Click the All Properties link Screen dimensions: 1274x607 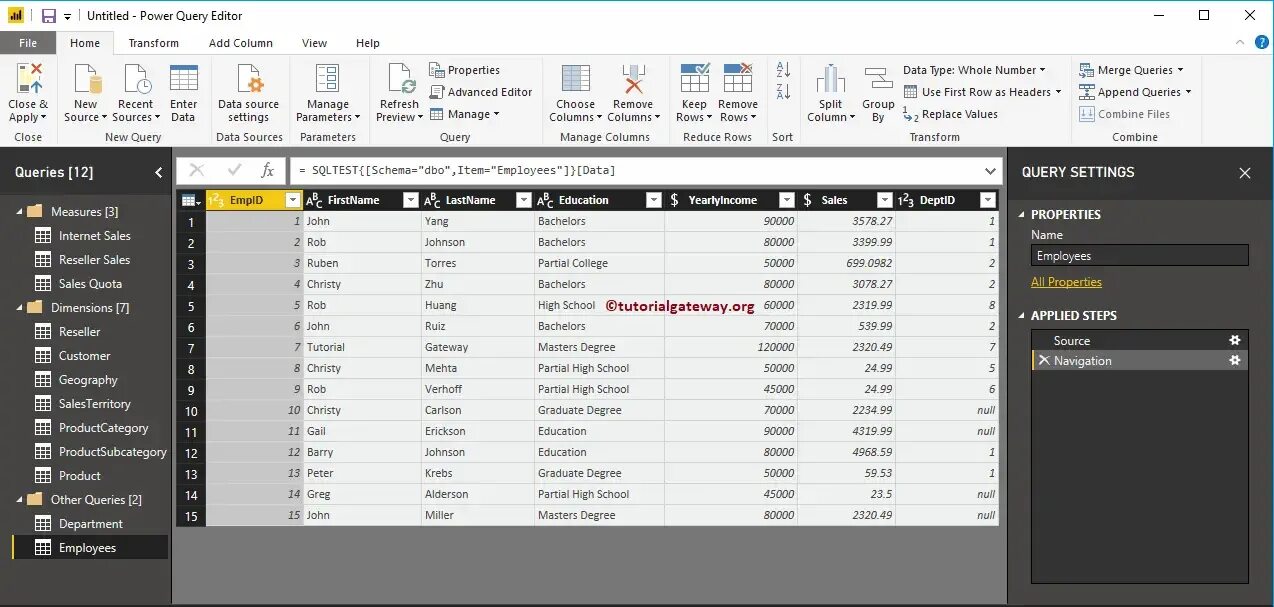point(1066,282)
